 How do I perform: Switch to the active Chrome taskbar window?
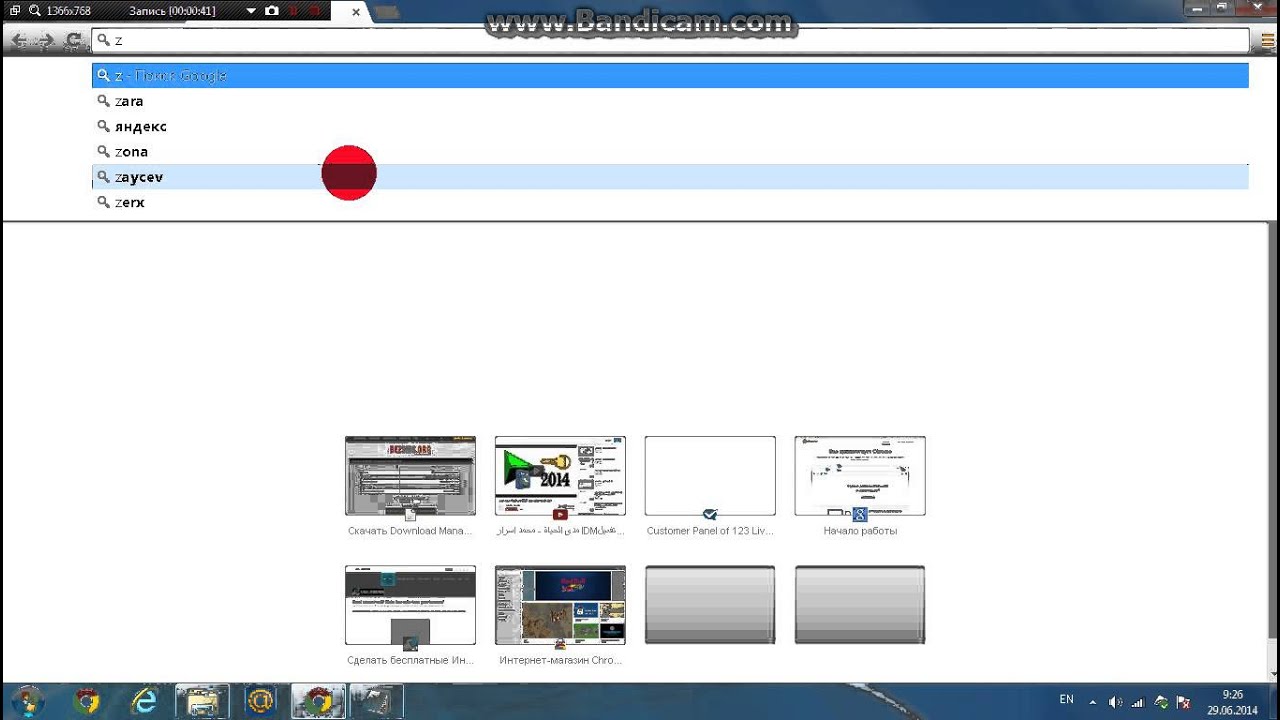(x=319, y=701)
